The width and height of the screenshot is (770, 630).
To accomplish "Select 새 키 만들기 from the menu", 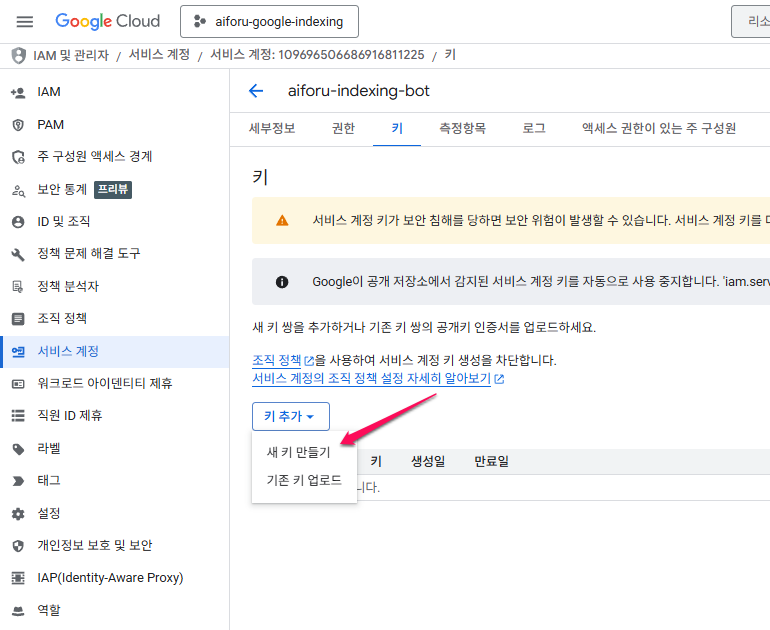I will tap(298, 452).
